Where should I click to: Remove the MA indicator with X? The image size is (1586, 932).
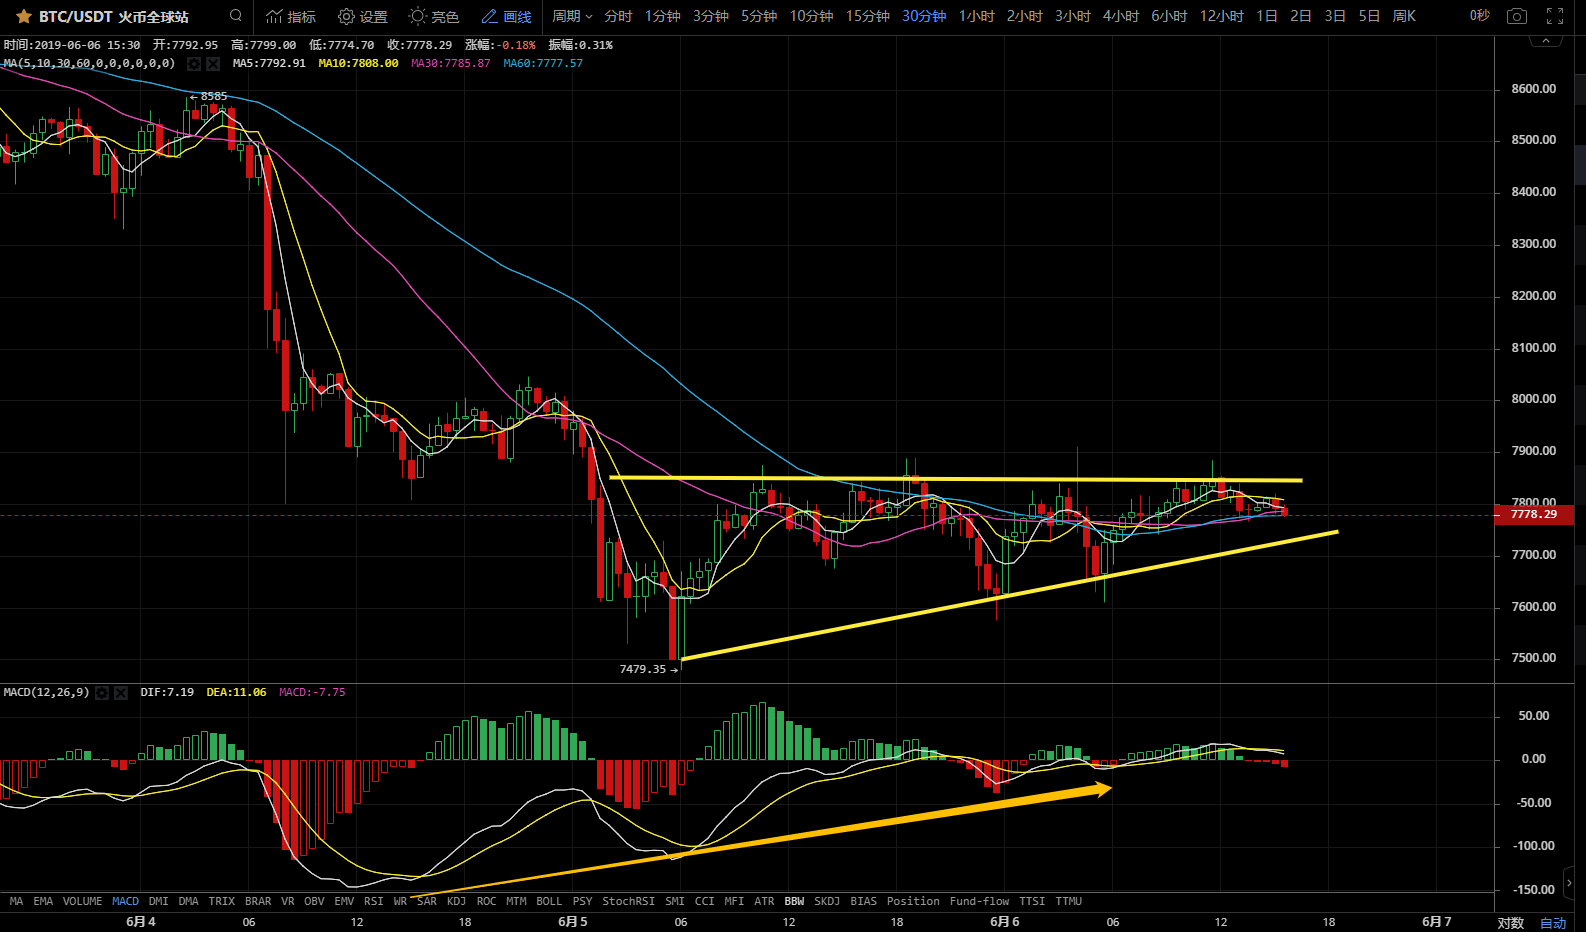(x=213, y=63)
